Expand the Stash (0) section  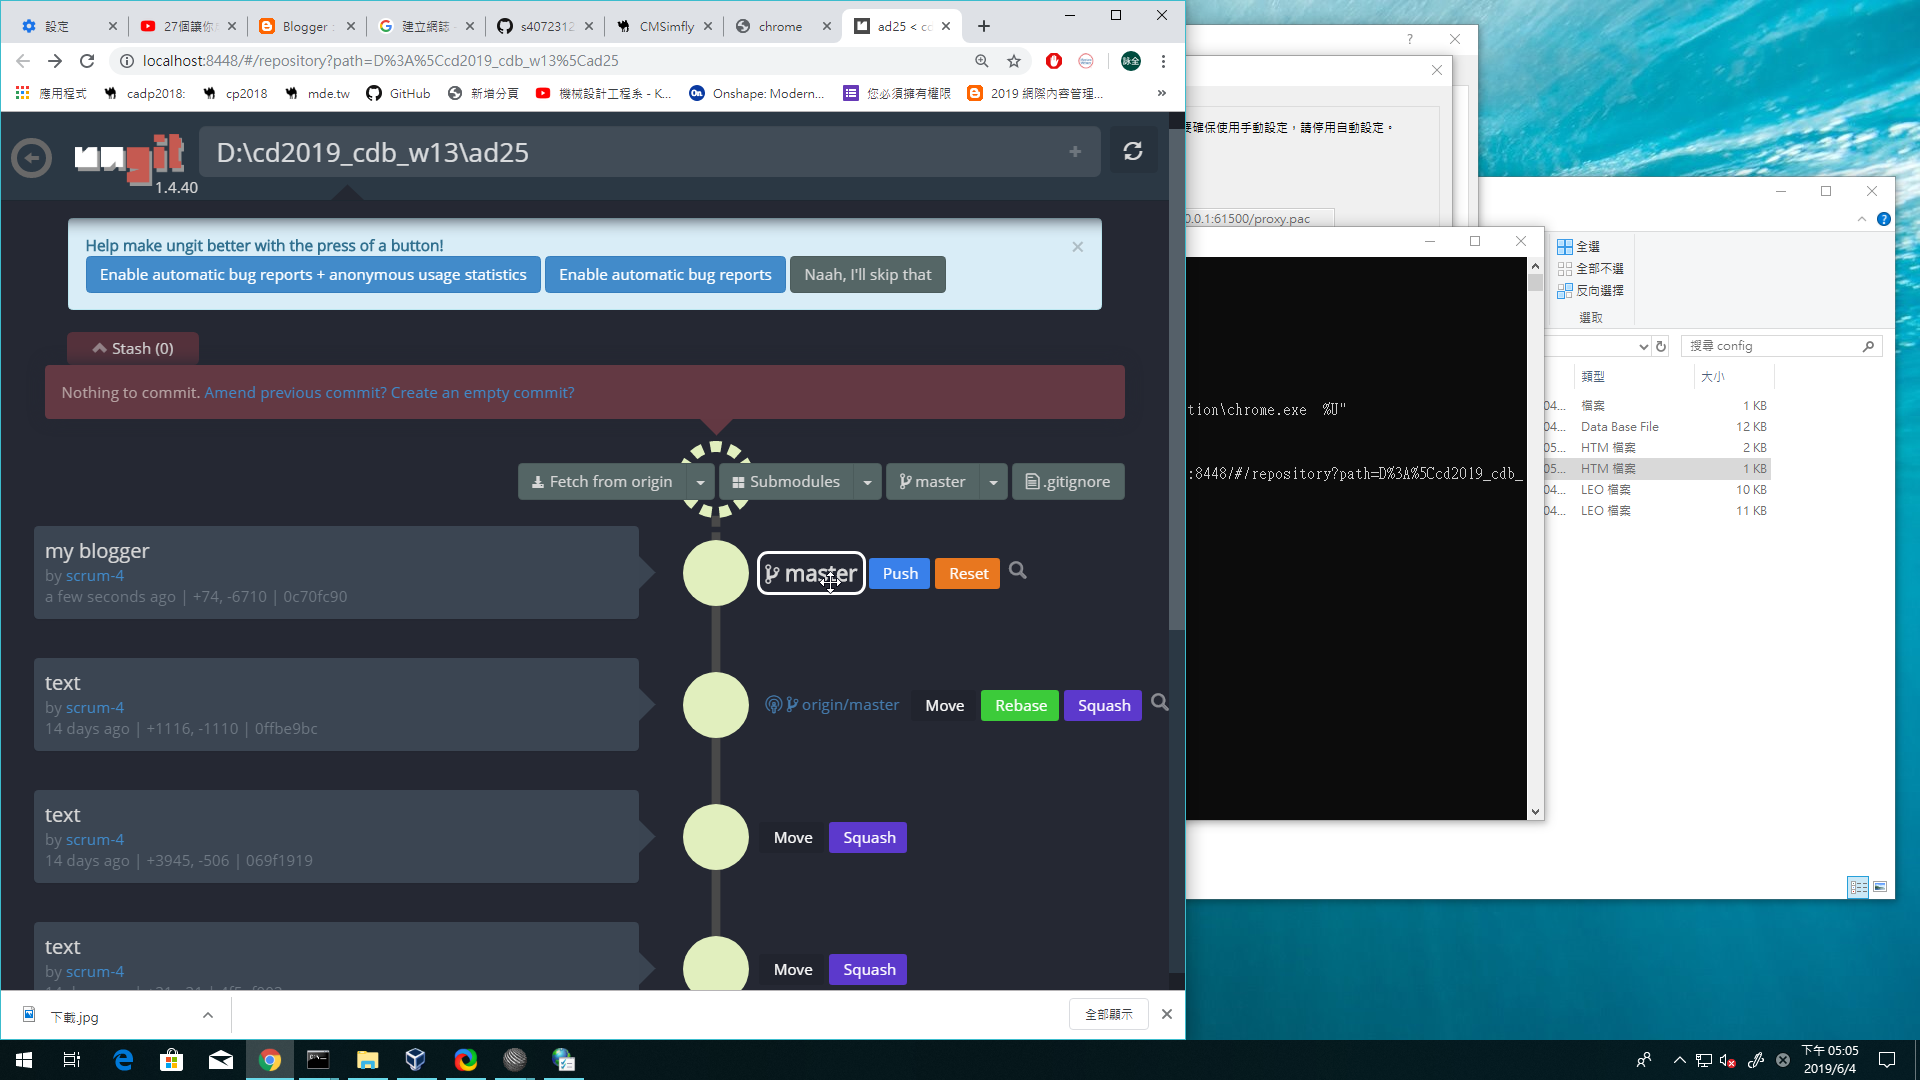click(133, 348)
